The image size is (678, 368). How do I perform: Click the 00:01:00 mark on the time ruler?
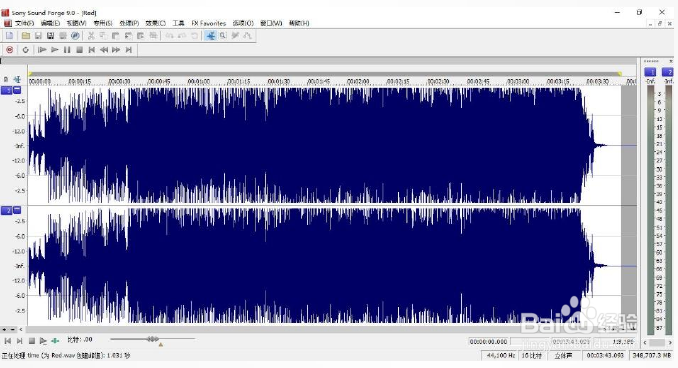pos(198,81)
